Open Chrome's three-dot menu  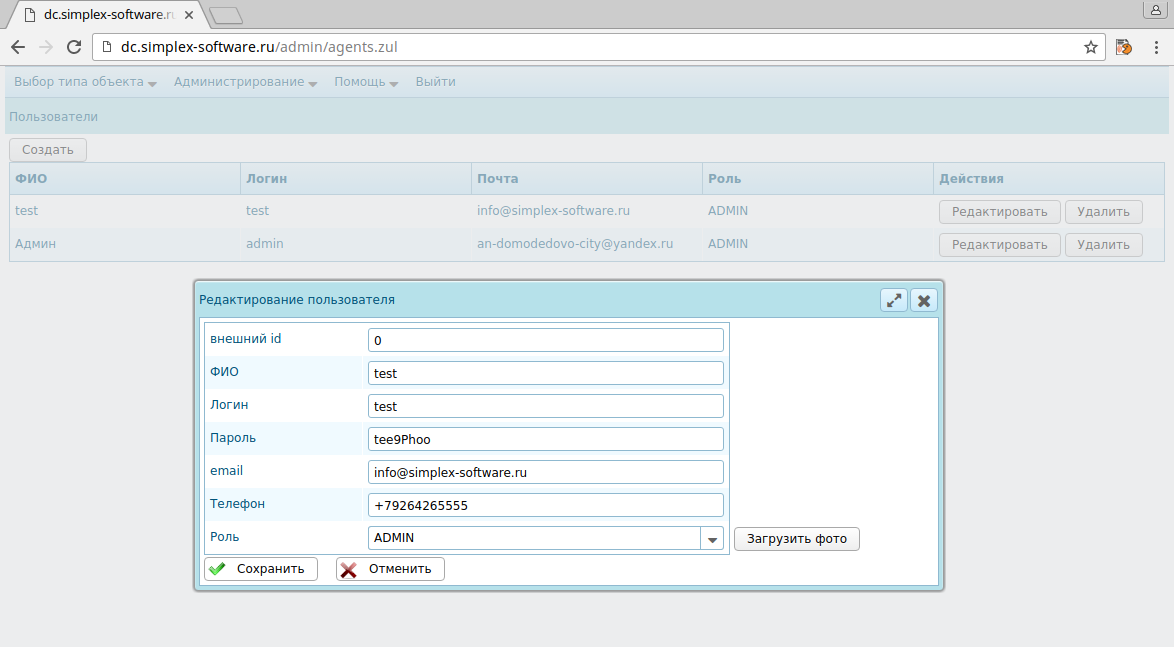tap(1154, 47)
